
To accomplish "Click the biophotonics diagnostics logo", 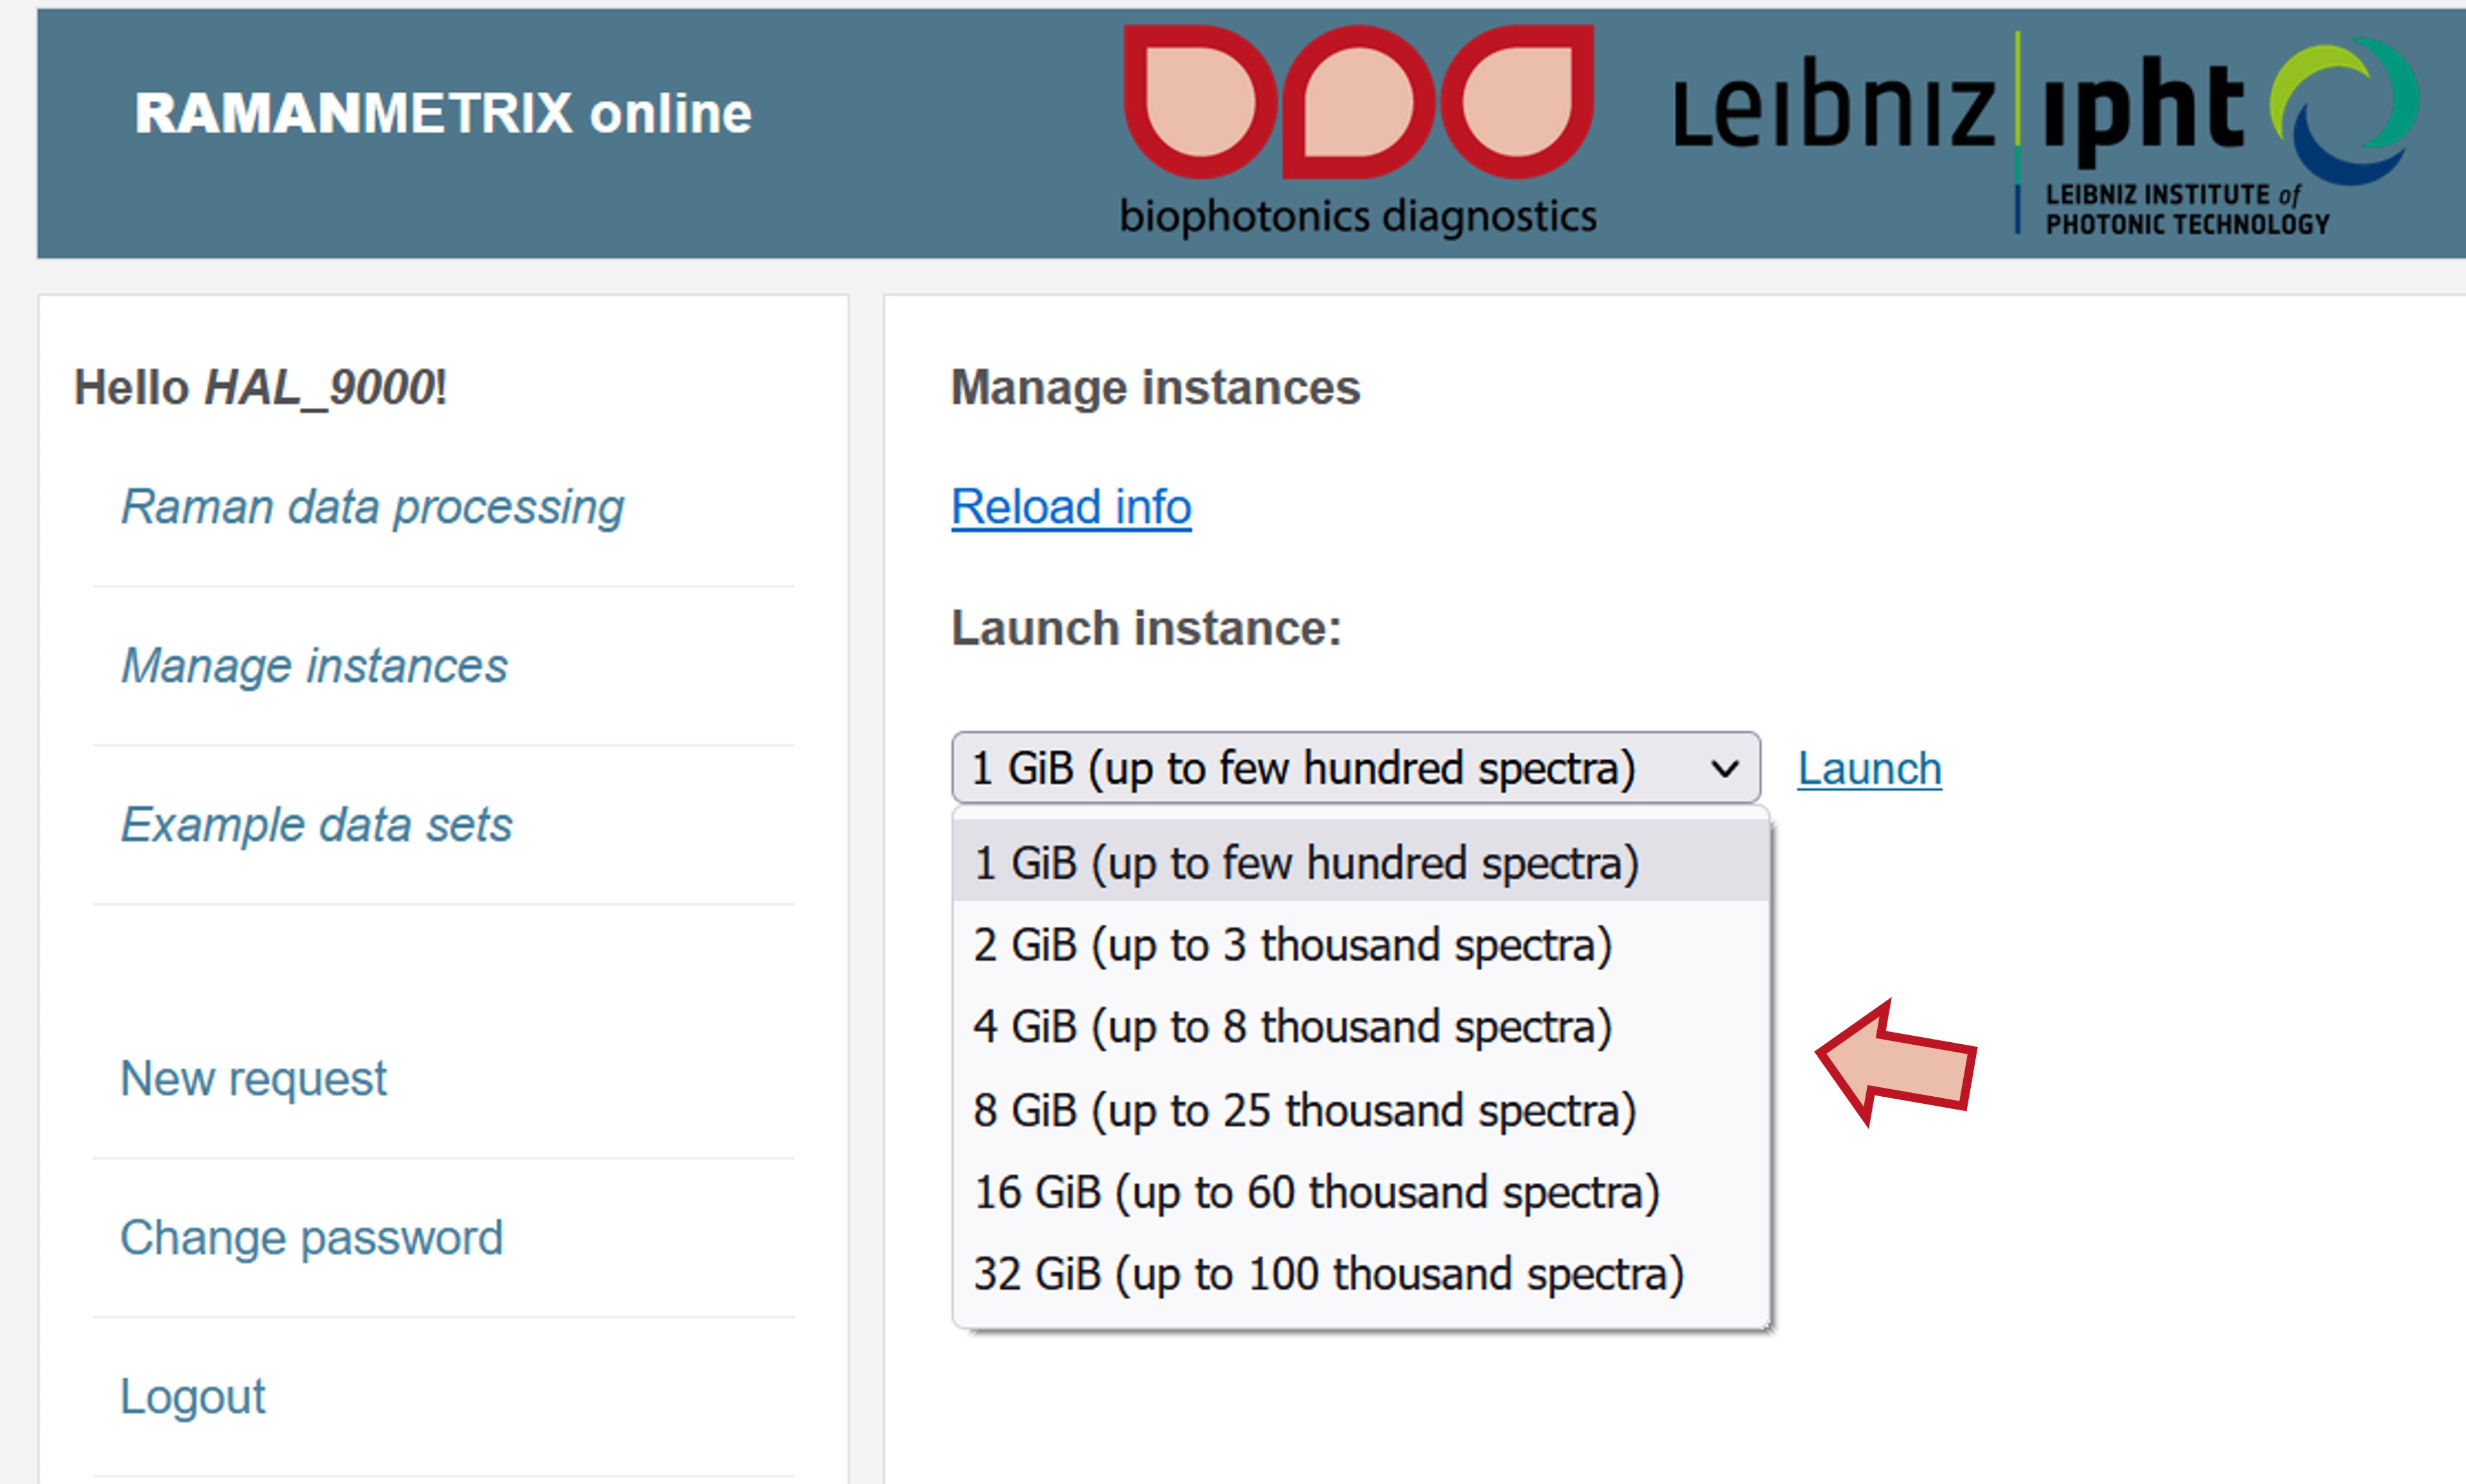I will [1358, 131].
